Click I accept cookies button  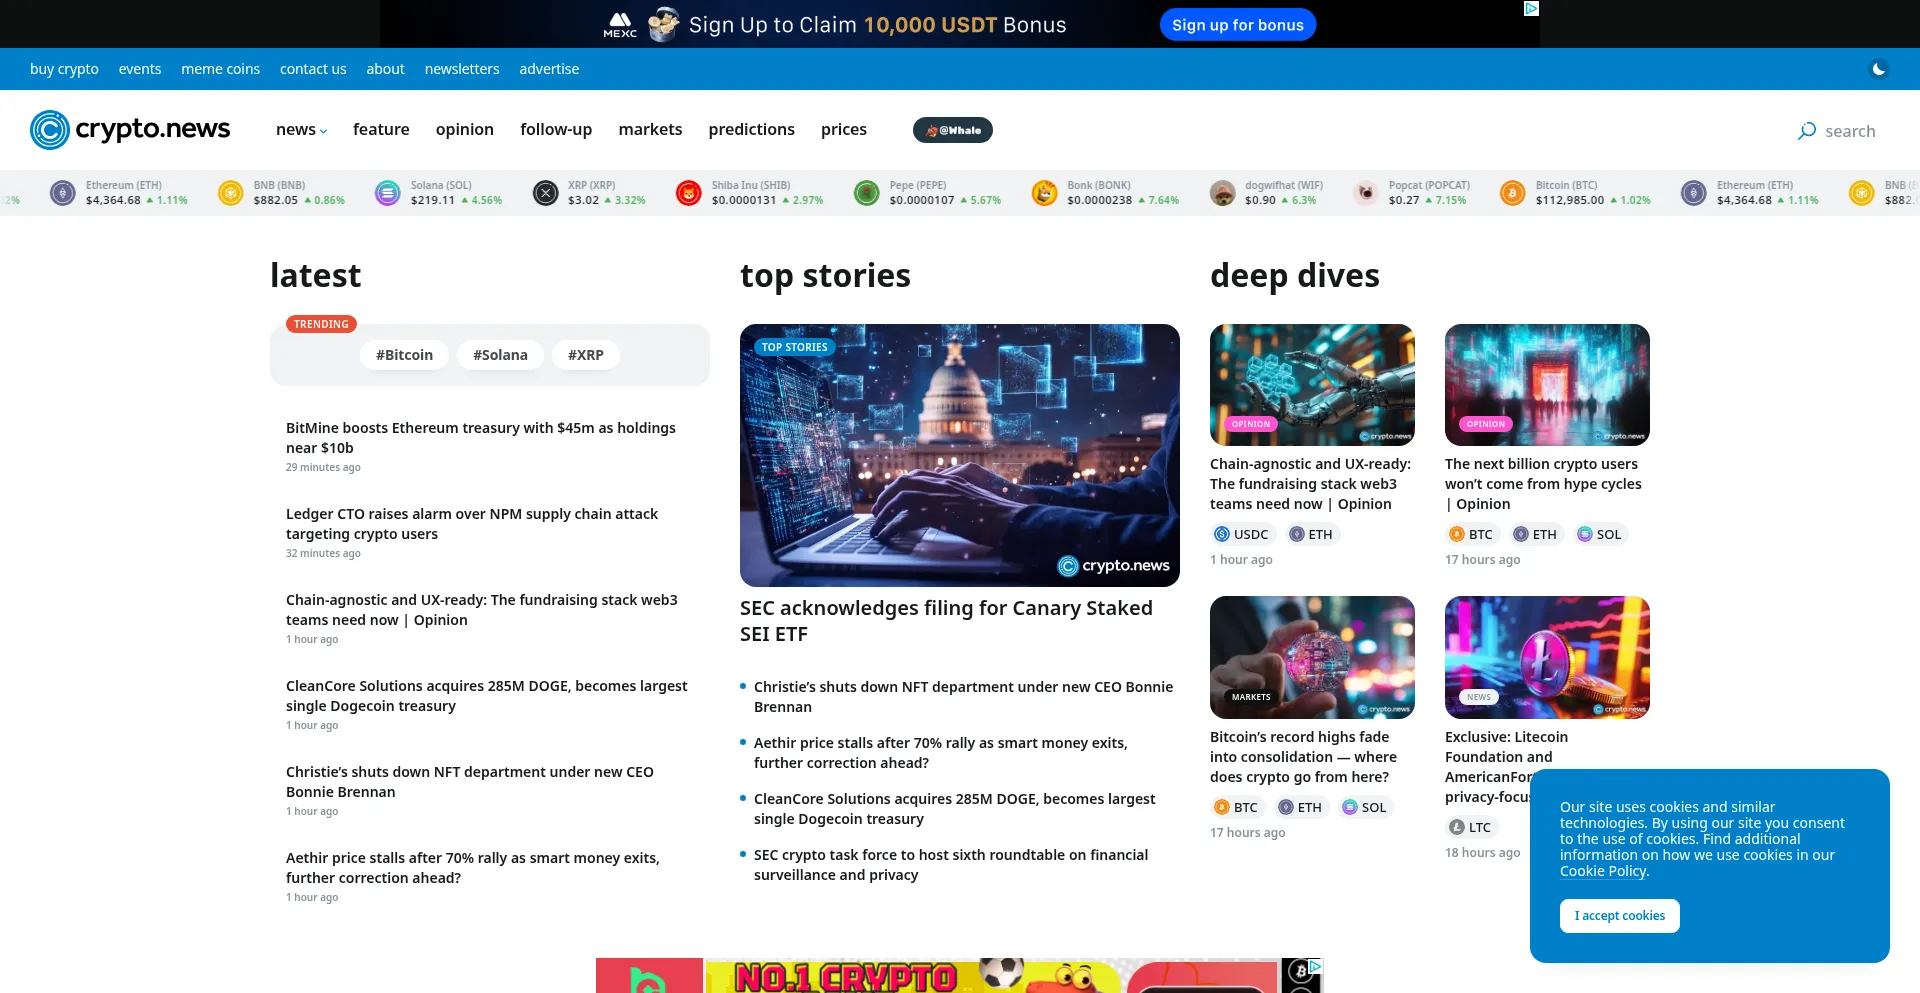point(1620,916)
